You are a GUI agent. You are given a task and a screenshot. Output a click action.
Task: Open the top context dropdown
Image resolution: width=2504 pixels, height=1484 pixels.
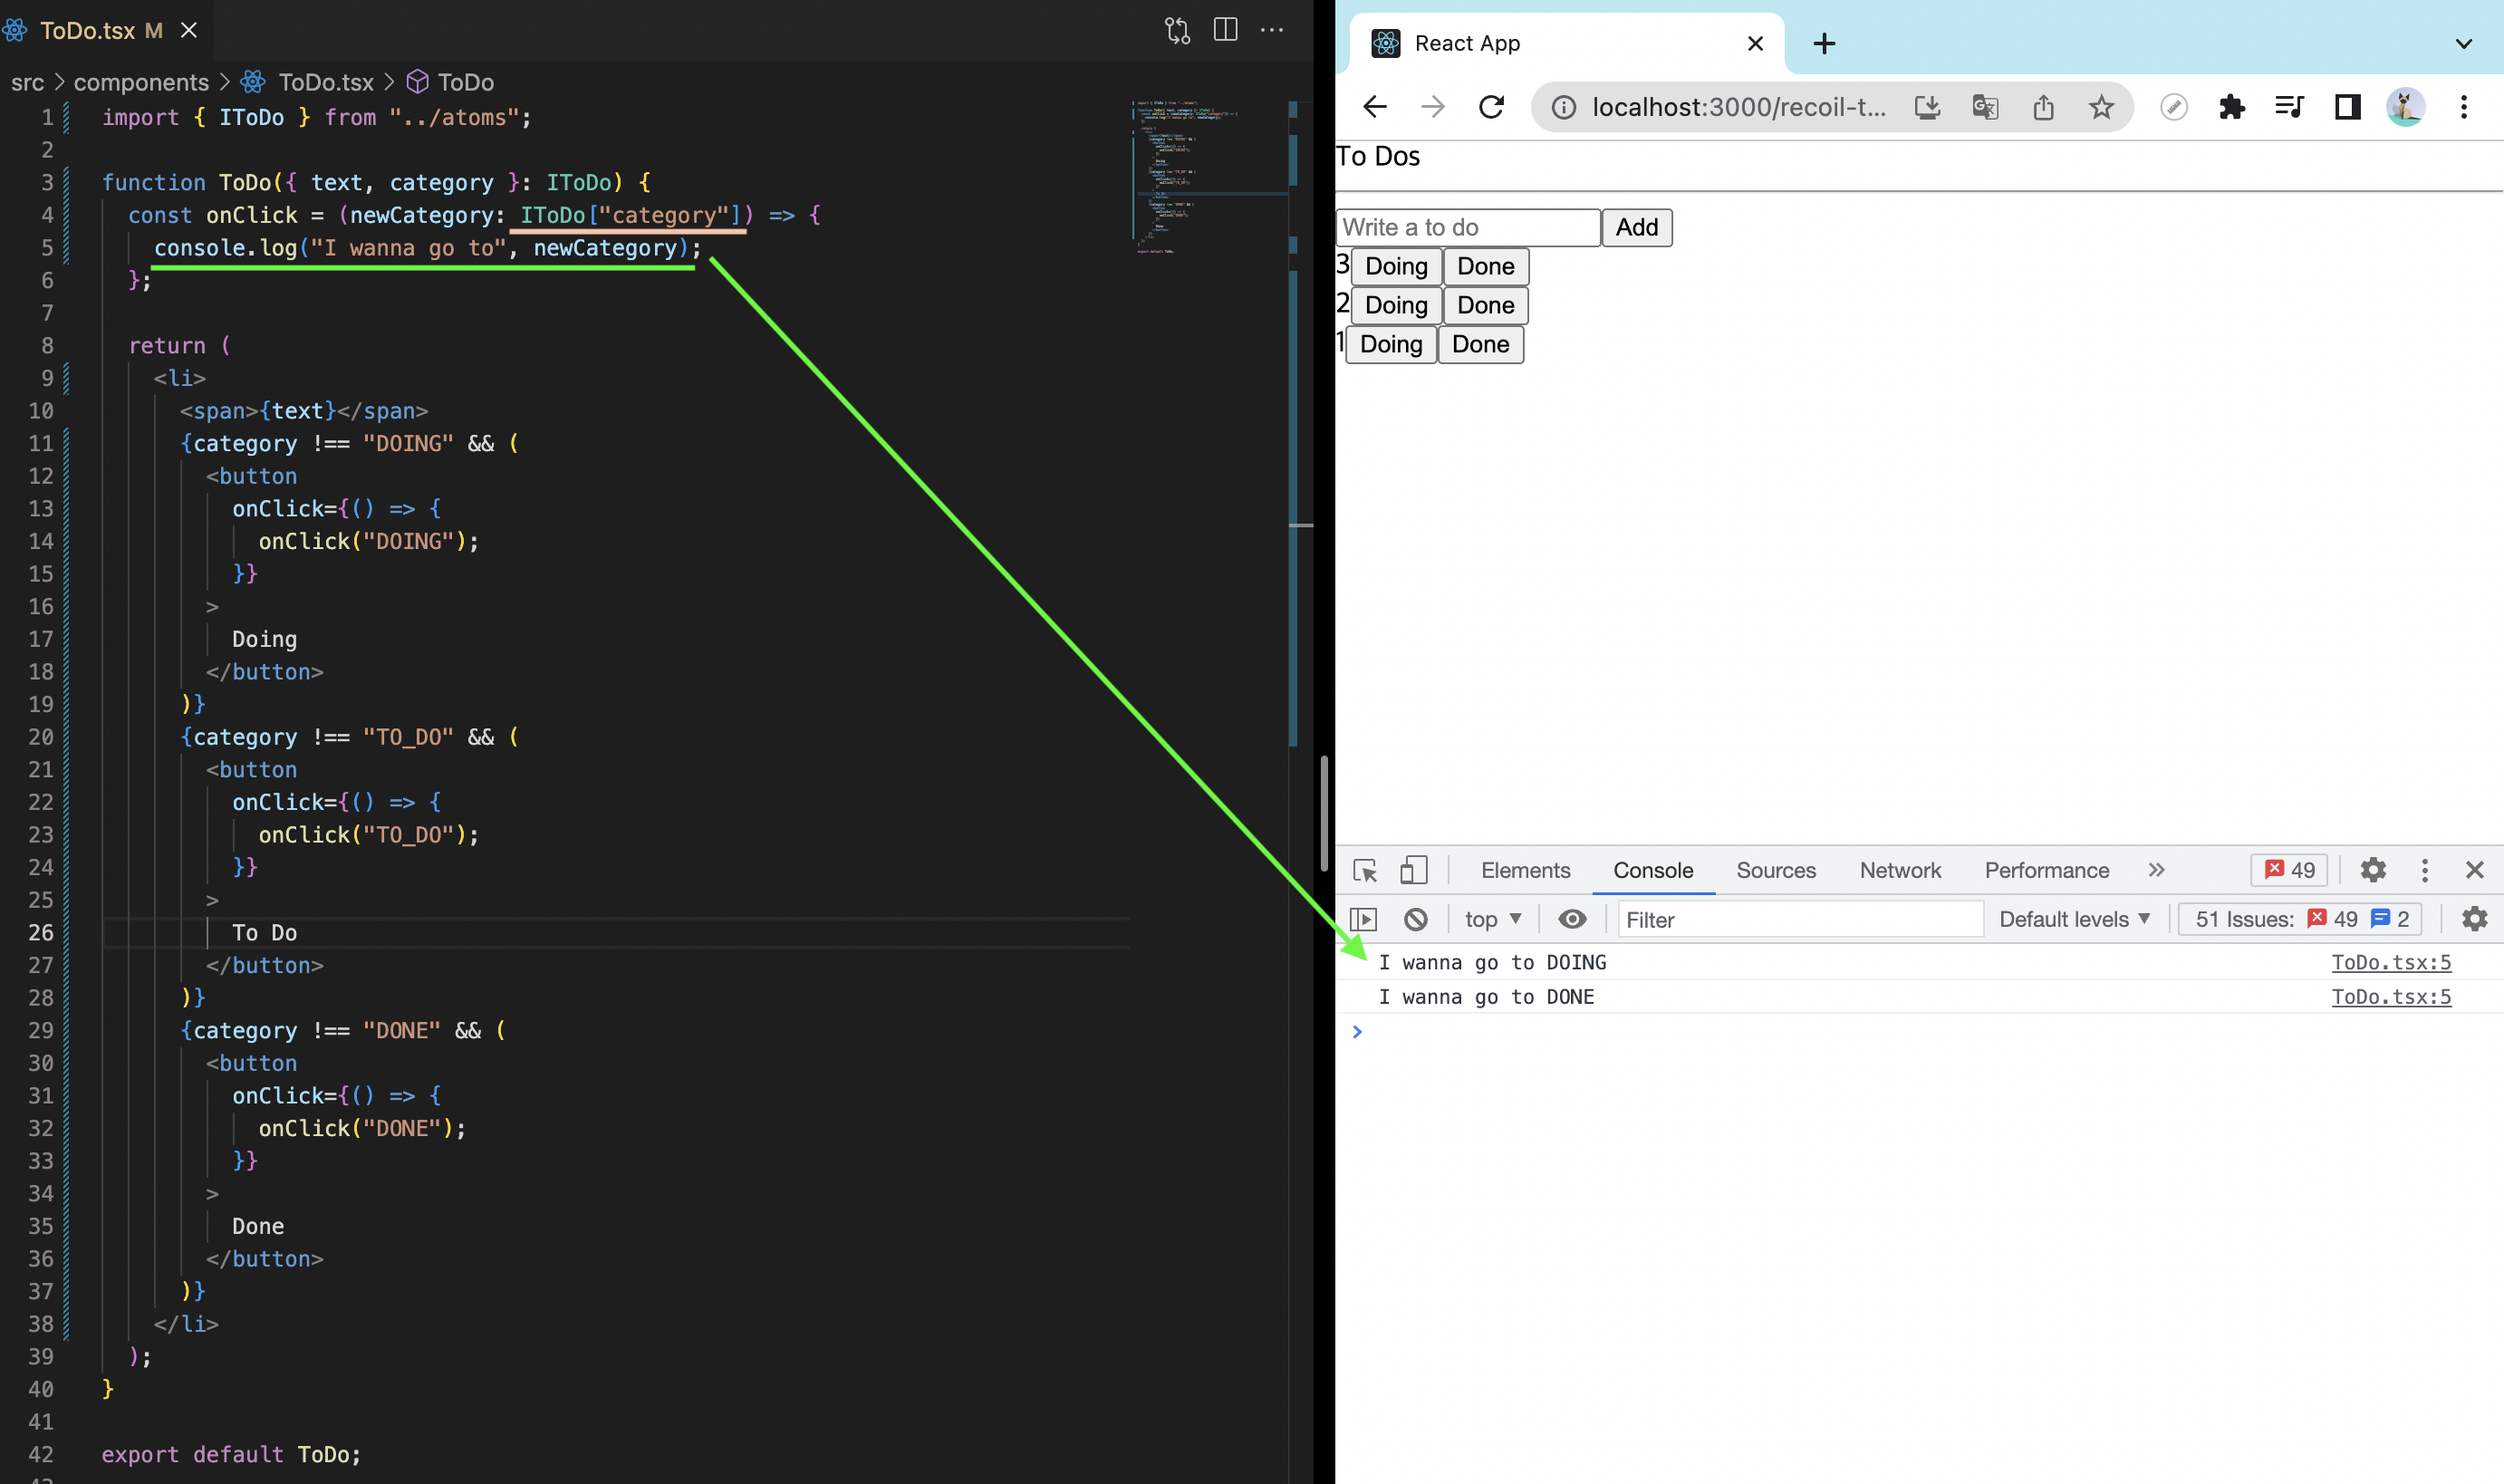point(1492,919)
